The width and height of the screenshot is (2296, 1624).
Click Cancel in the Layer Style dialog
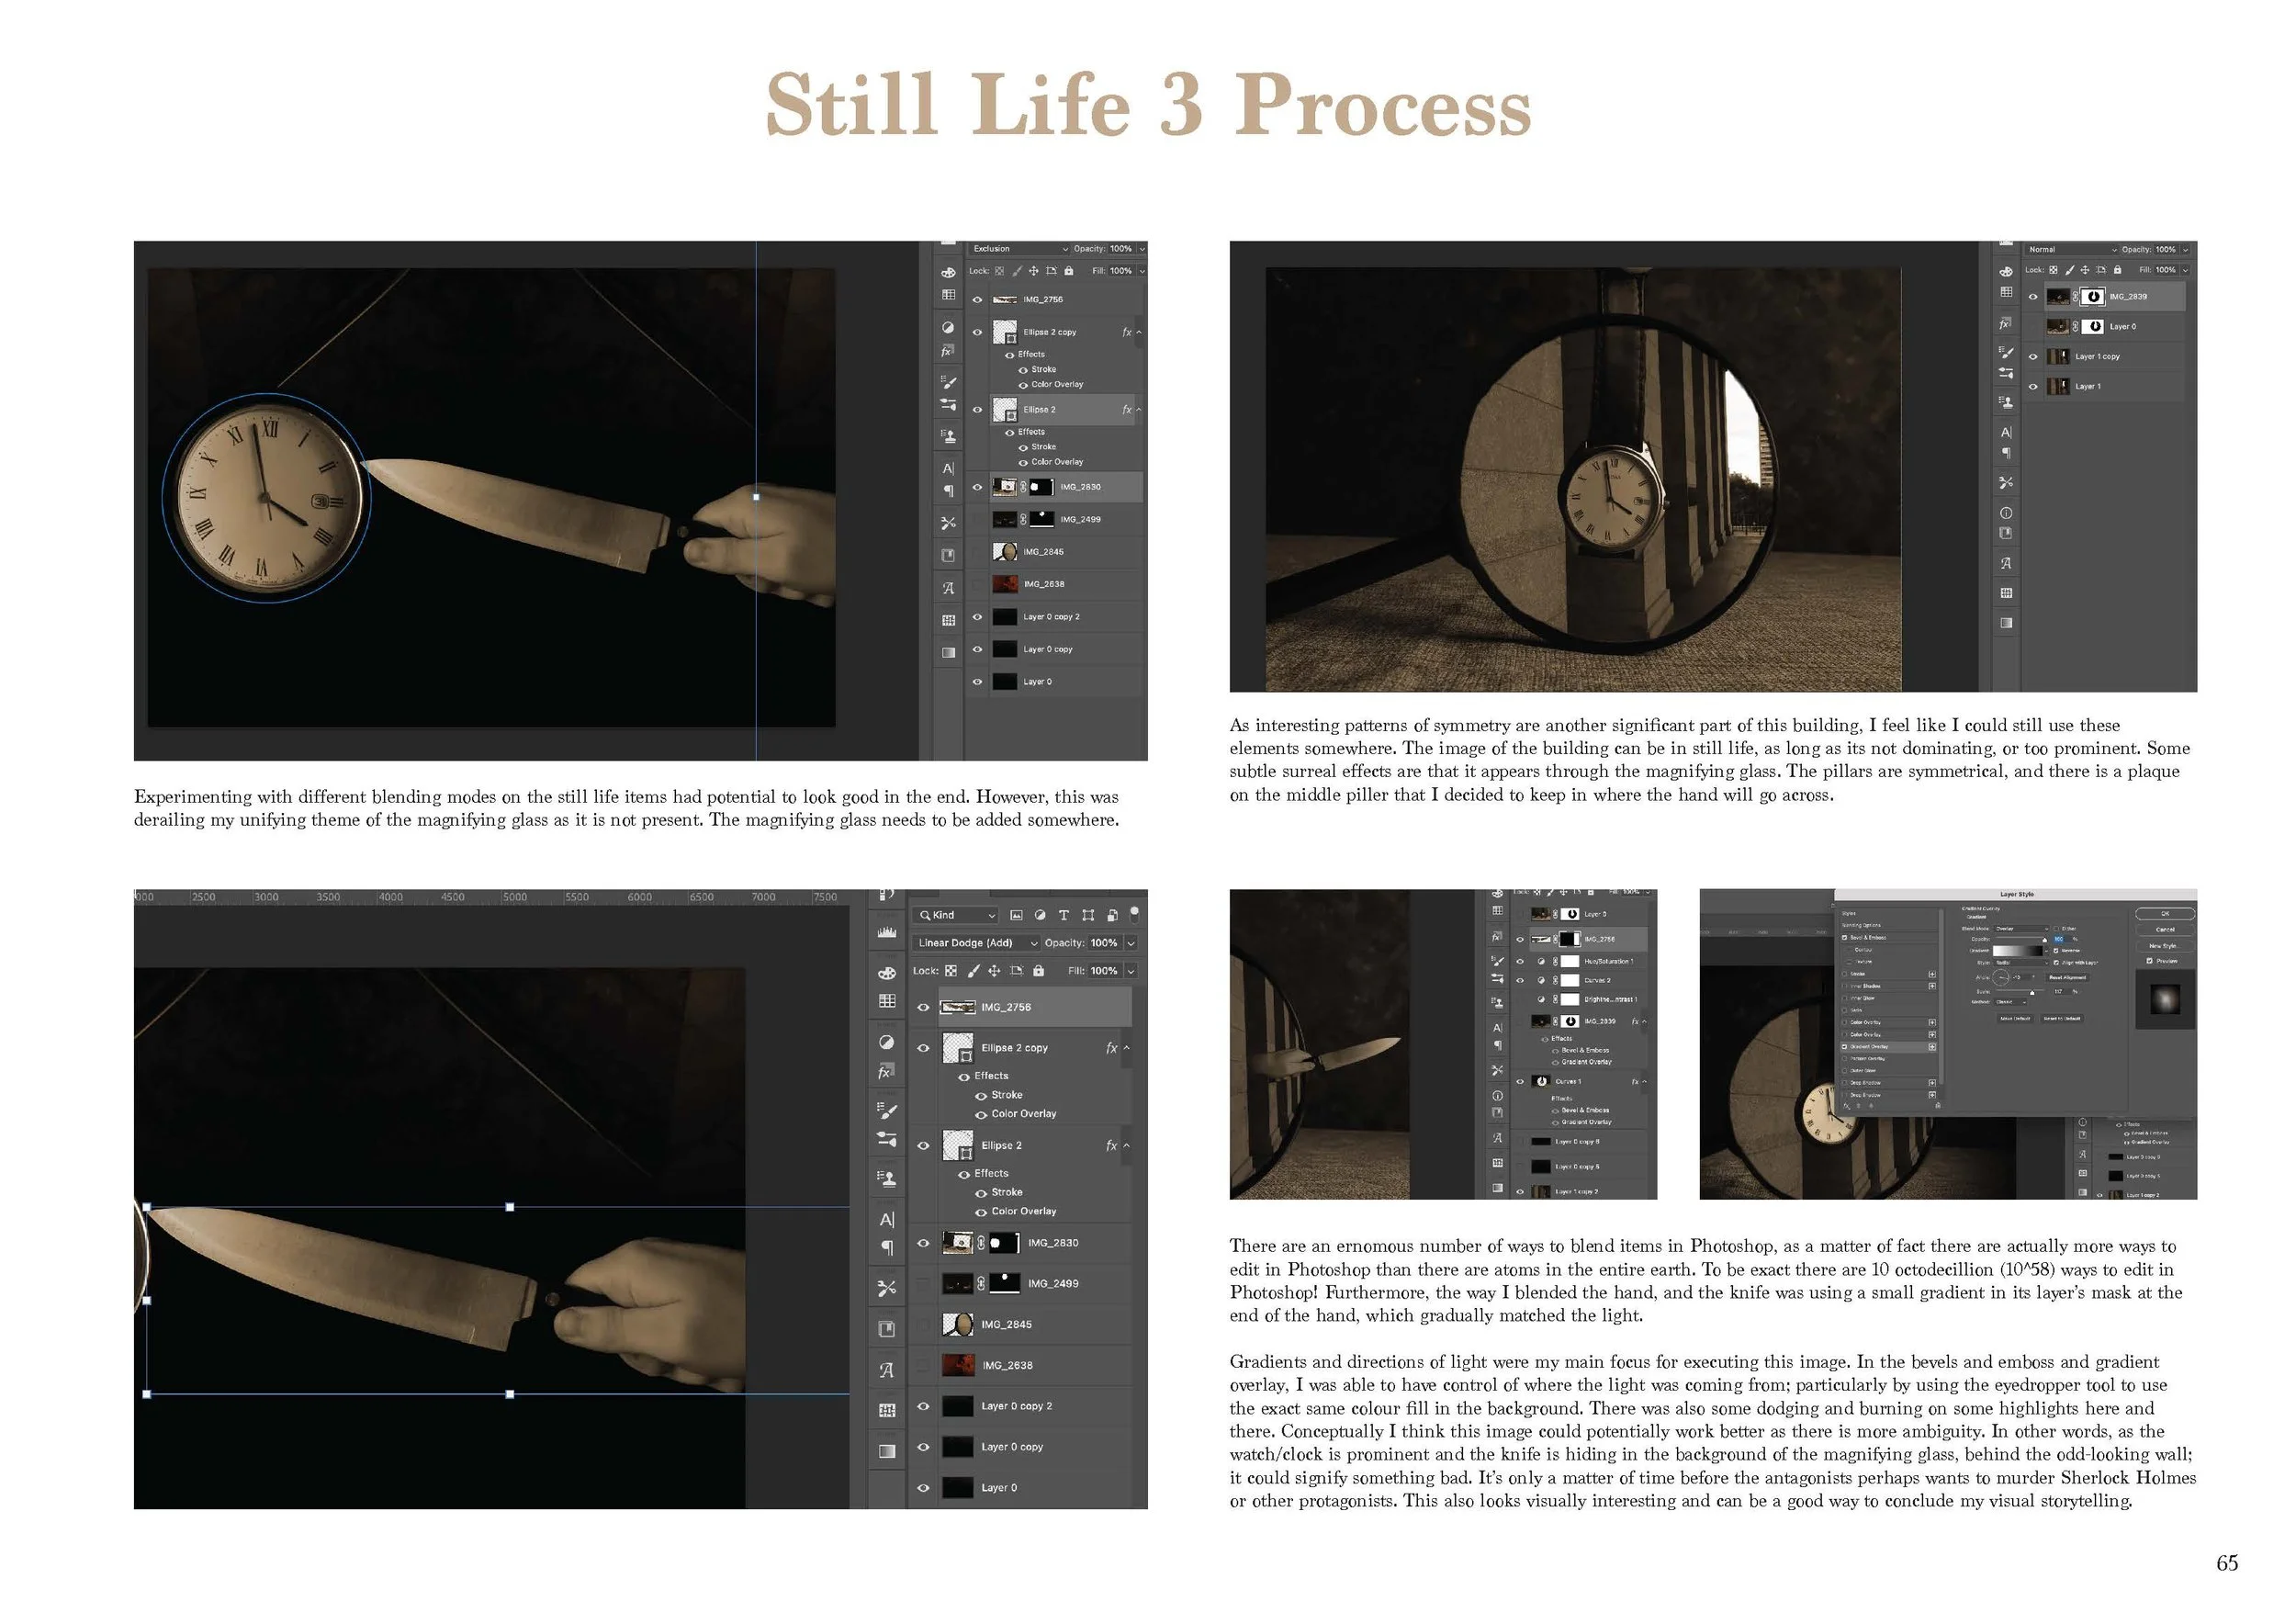(2165, 930)
